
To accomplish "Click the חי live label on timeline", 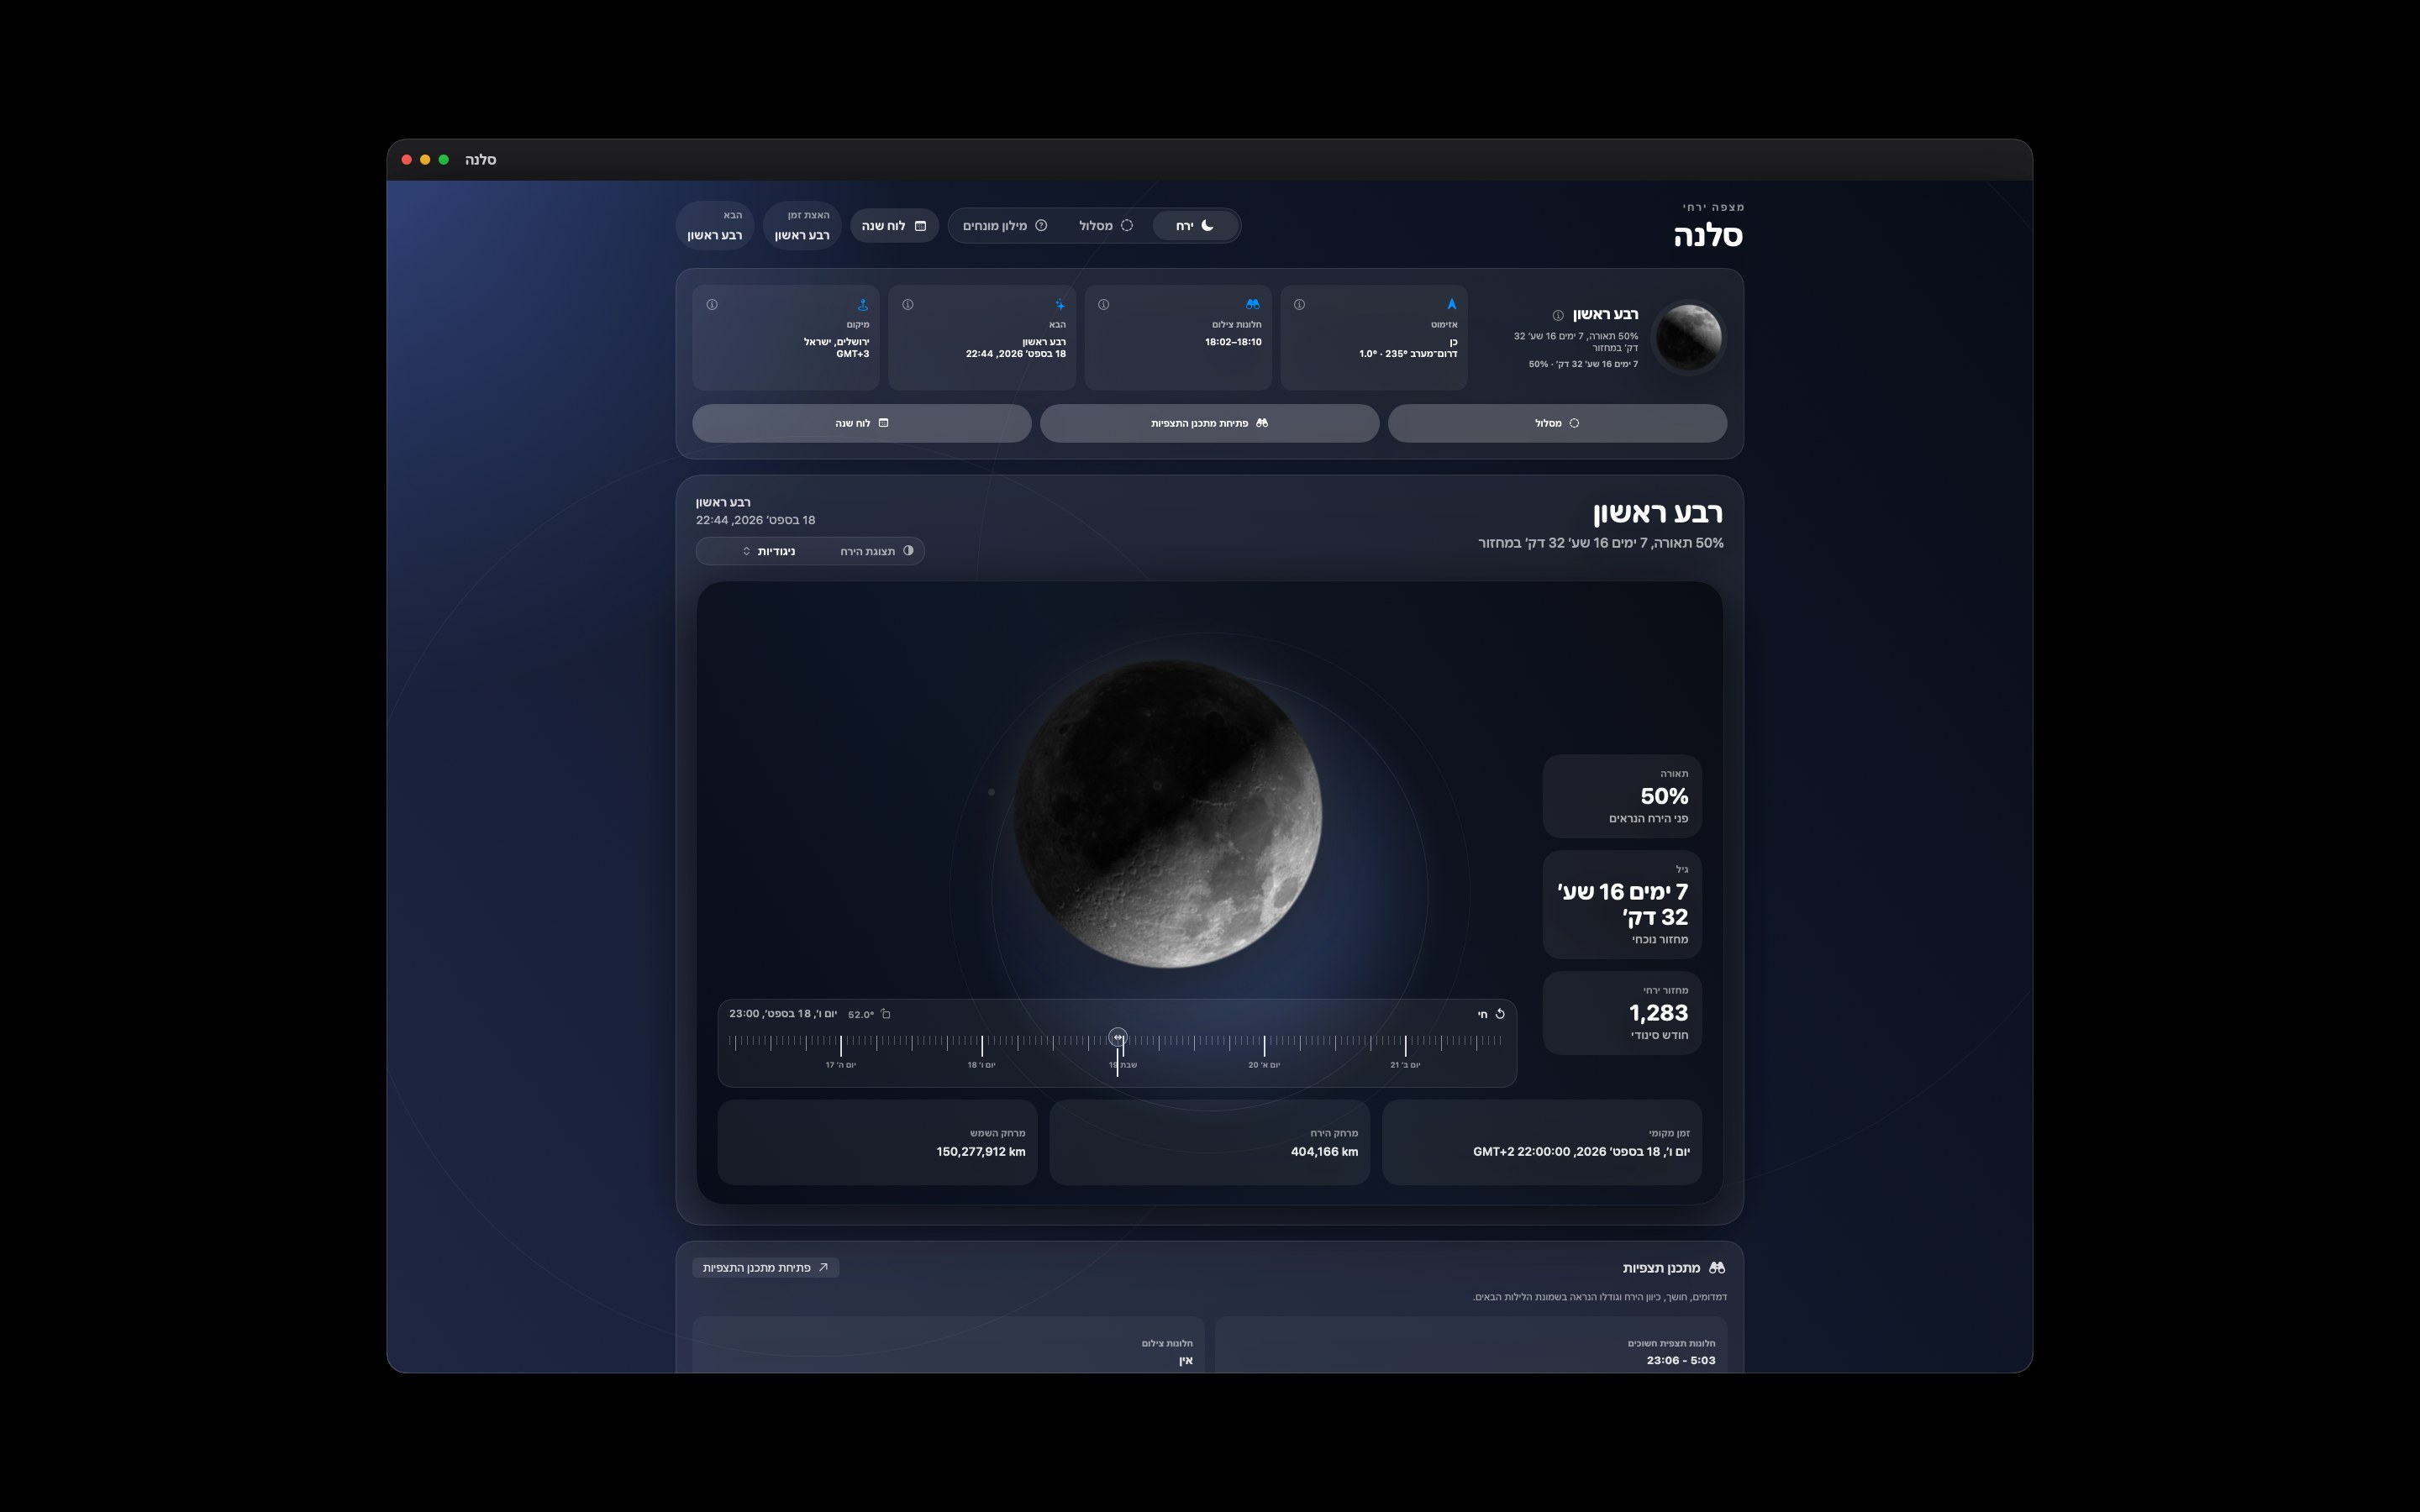I will (1482, 1014).
